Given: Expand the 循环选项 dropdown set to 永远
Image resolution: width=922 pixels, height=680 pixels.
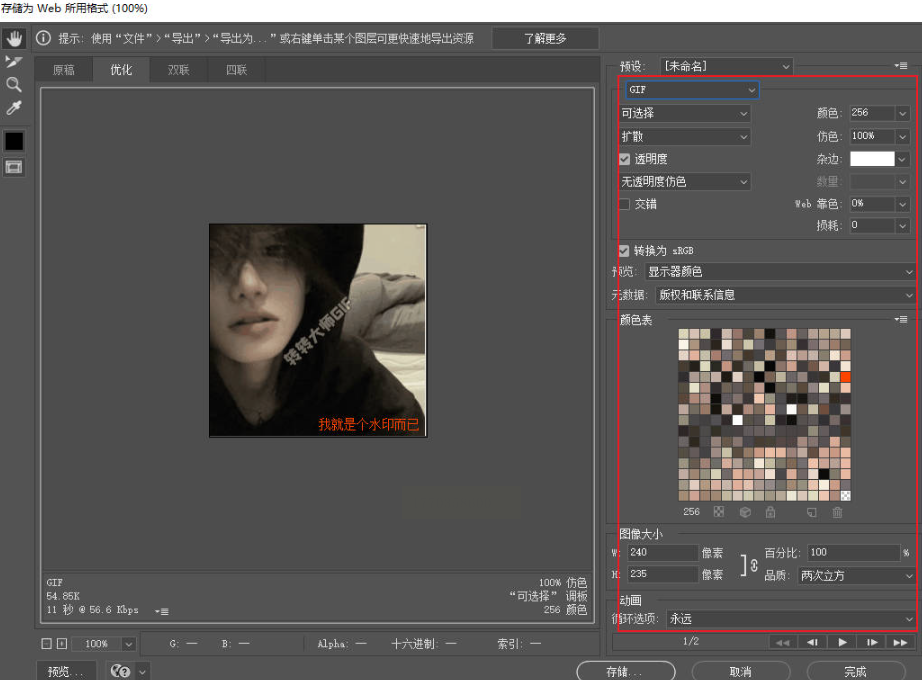Looking at the screenshot, I should pos(790,619).
